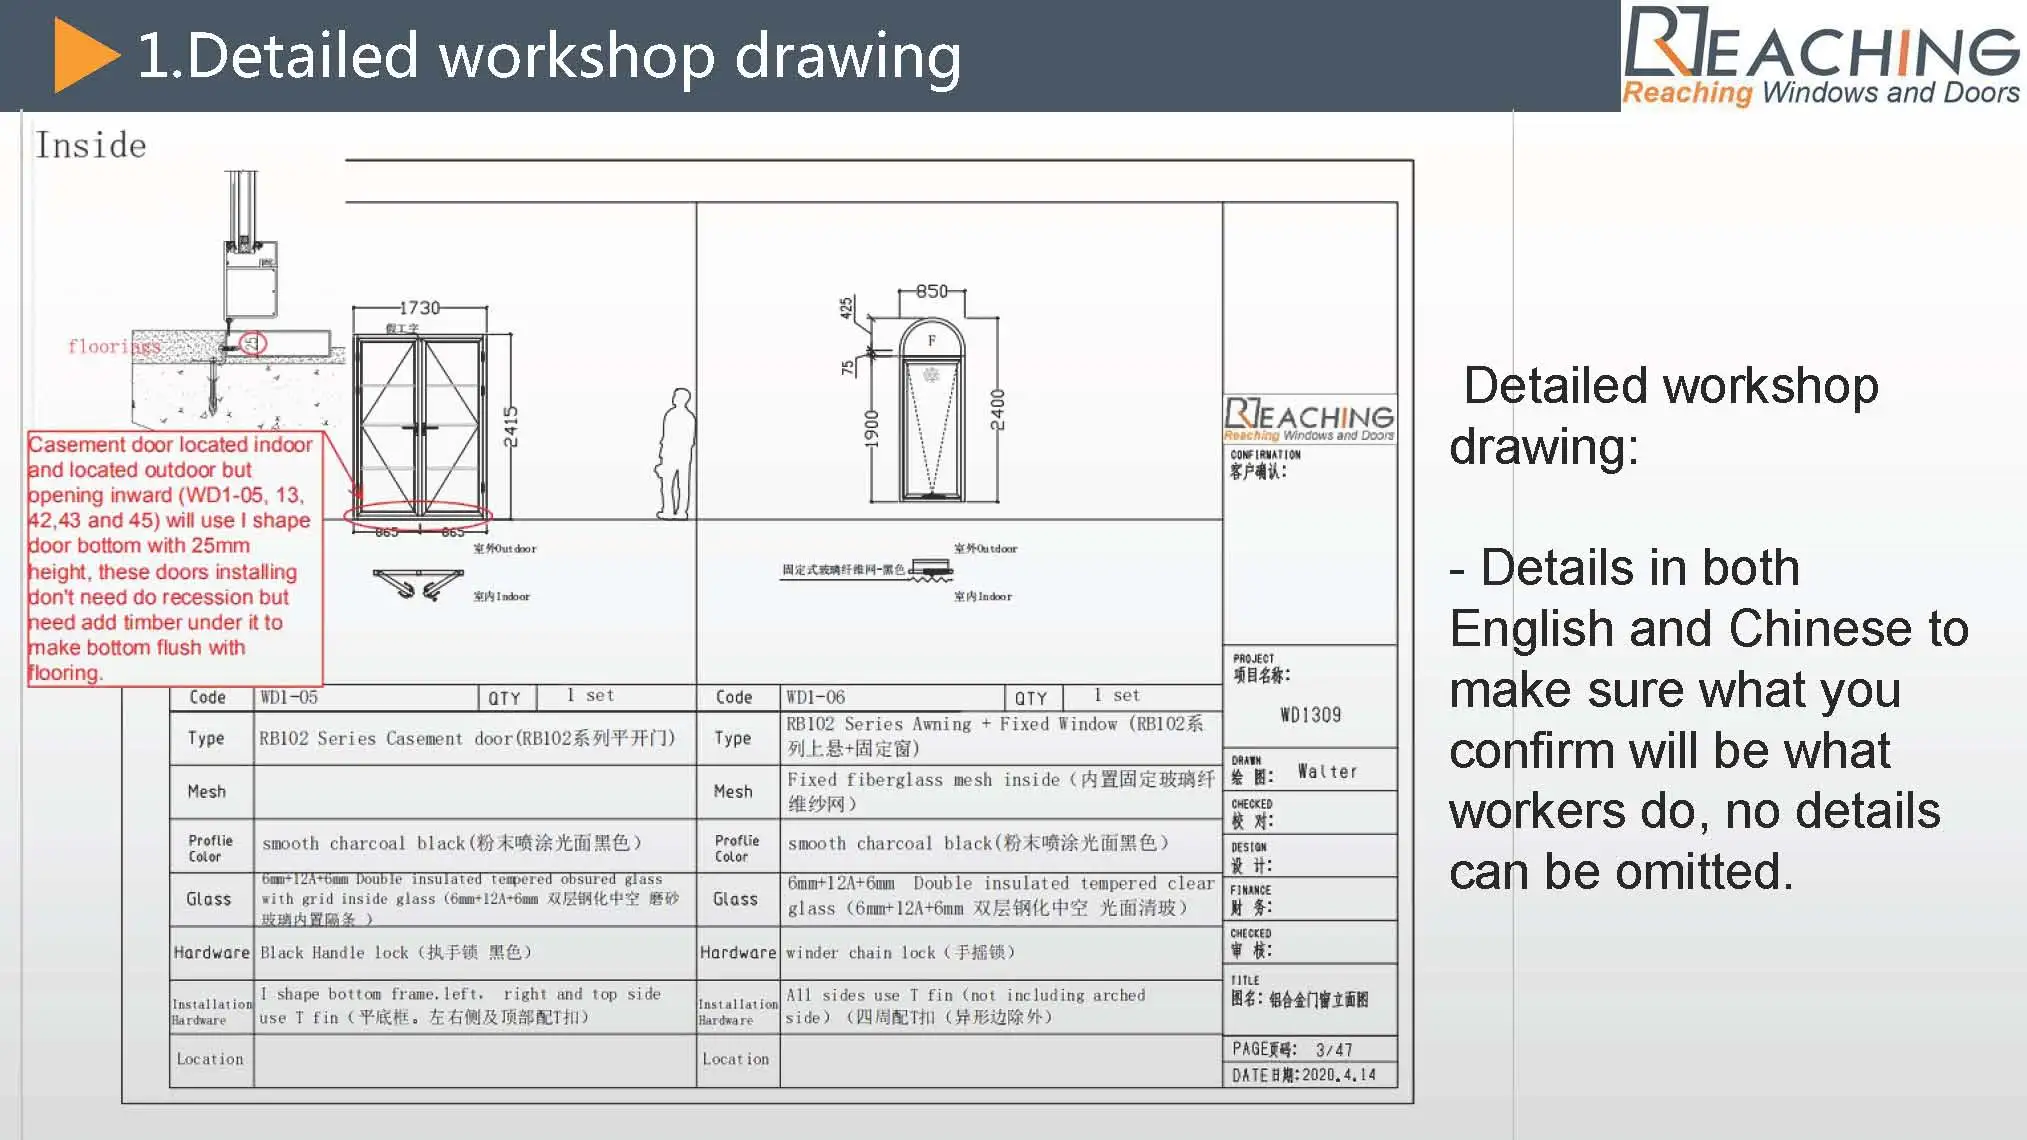Click the '1.Detailed workshop drawing' heading

(548, 55)
